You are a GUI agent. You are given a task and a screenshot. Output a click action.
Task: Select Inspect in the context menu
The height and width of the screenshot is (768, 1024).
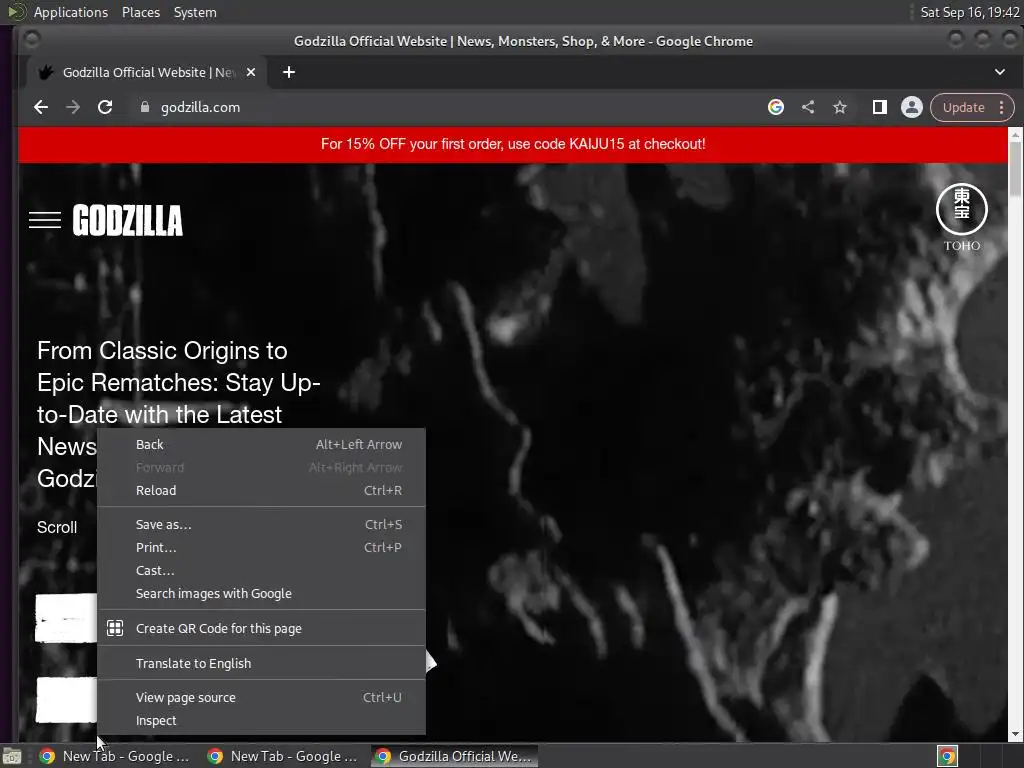pos(261,720)
